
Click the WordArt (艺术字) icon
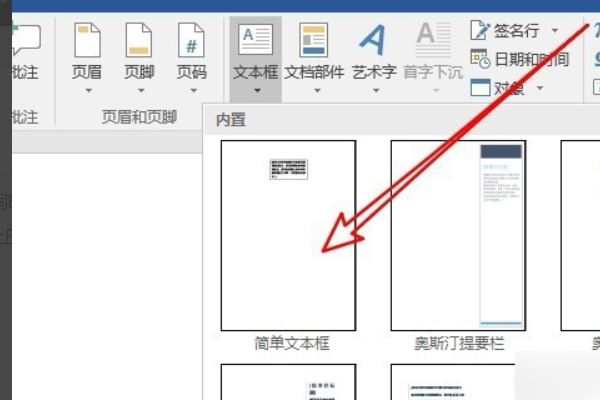(372, 39)
